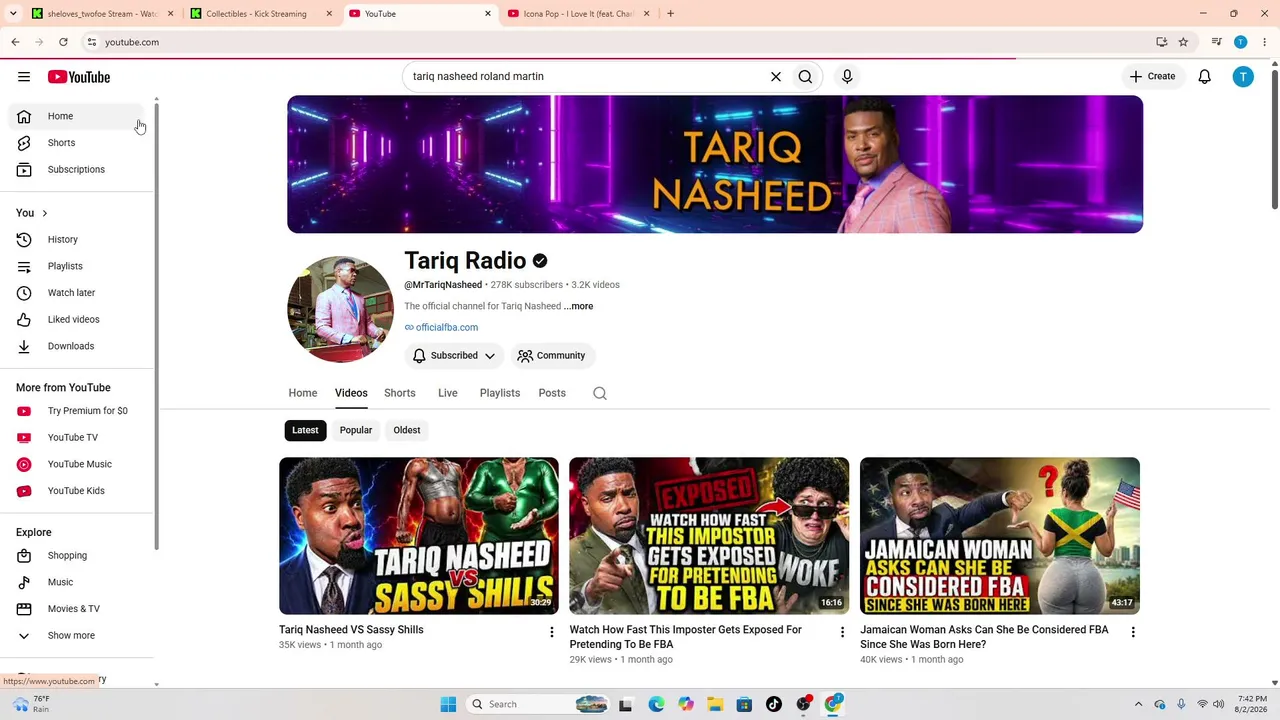This screenshot has height=720, width=1280.
Task: Switch to the channel Posts tab
Action: (x=552, y=393)
